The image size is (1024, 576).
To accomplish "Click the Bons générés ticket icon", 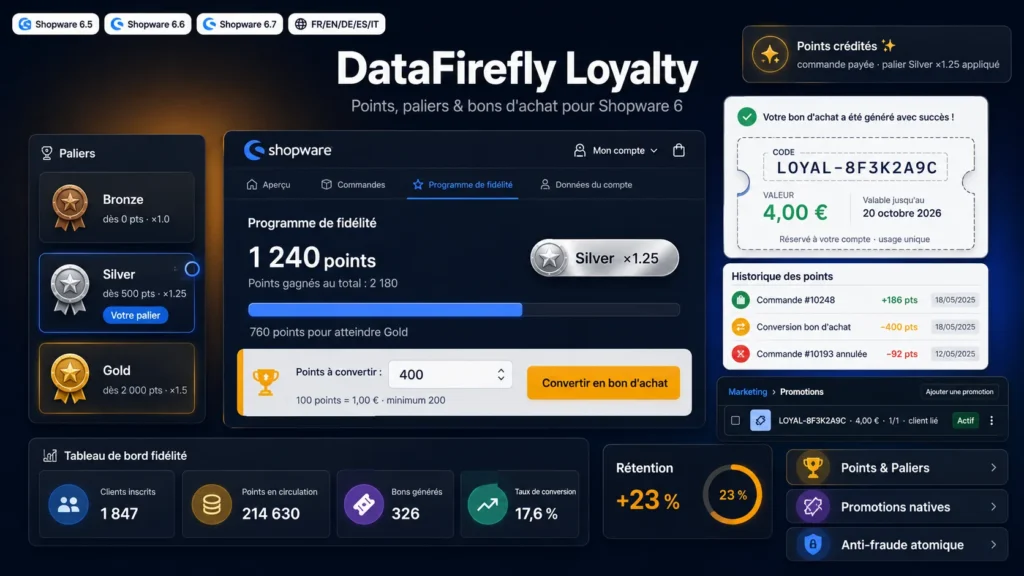I will coord(364,504).
